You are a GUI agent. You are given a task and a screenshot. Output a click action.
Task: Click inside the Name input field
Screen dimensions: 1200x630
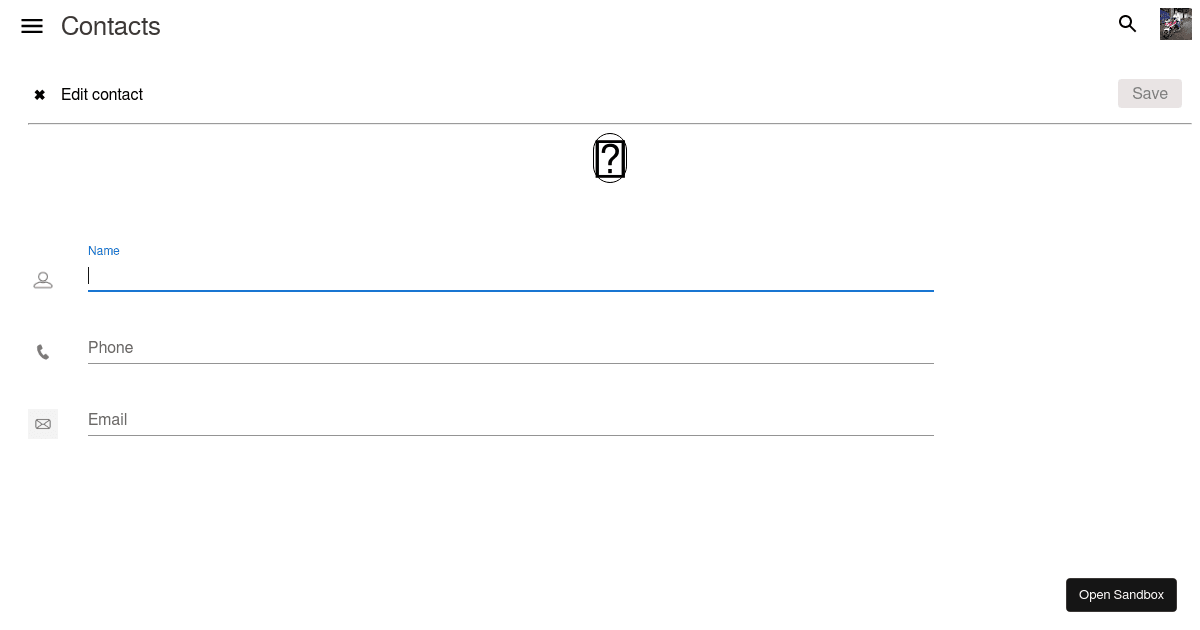point(400,277)
